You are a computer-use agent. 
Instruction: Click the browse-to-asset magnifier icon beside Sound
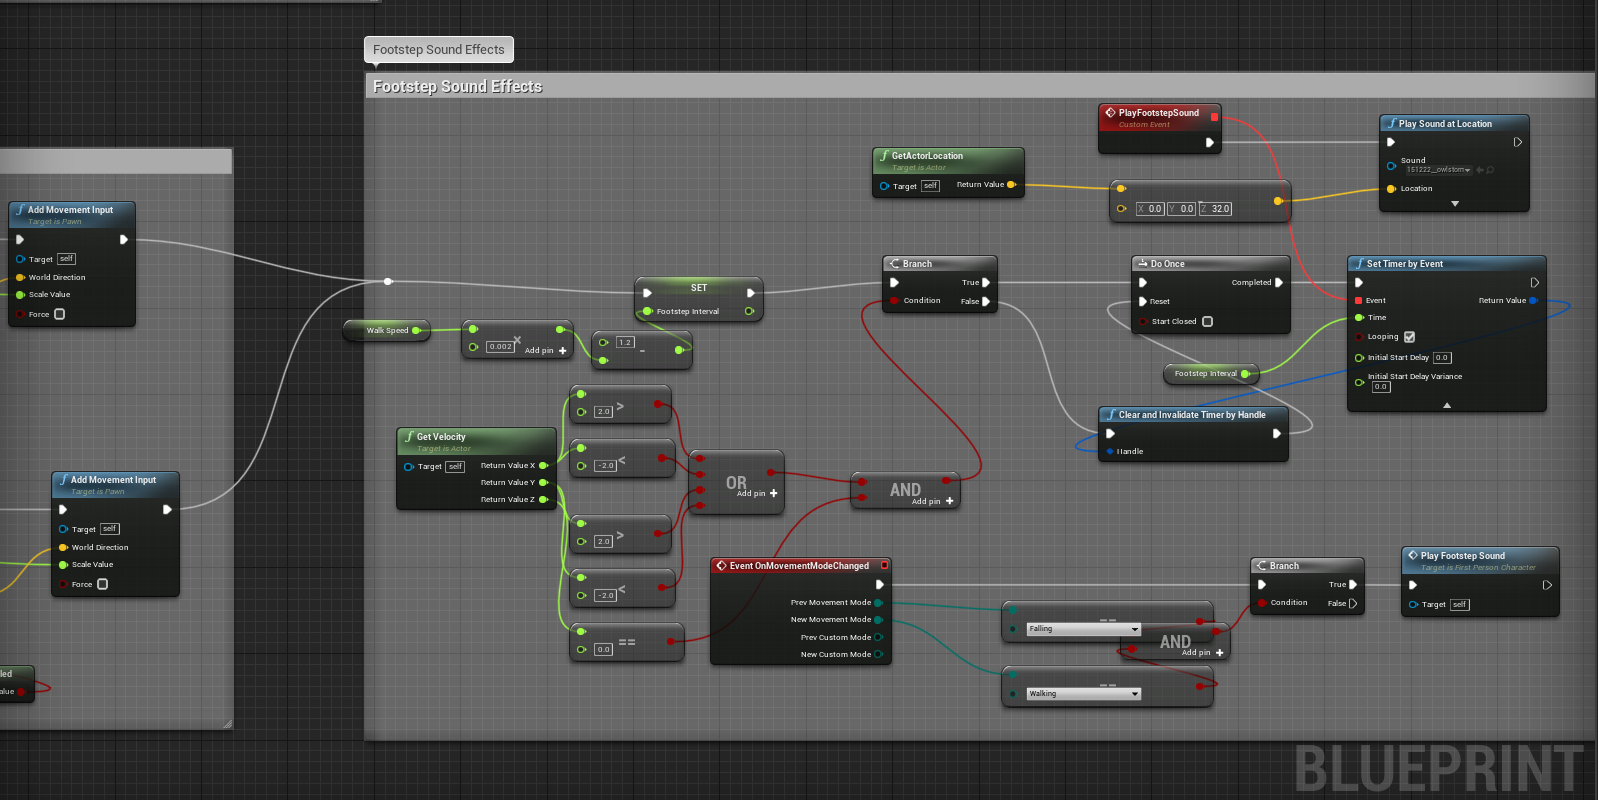pos(1490,170)
